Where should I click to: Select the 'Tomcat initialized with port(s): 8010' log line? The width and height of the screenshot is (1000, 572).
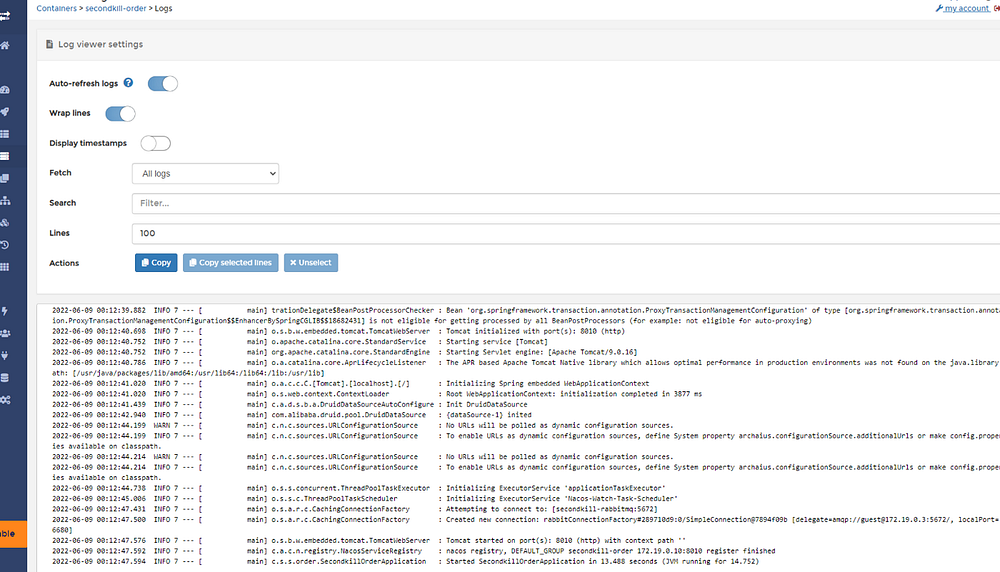(x=338, y=332)
